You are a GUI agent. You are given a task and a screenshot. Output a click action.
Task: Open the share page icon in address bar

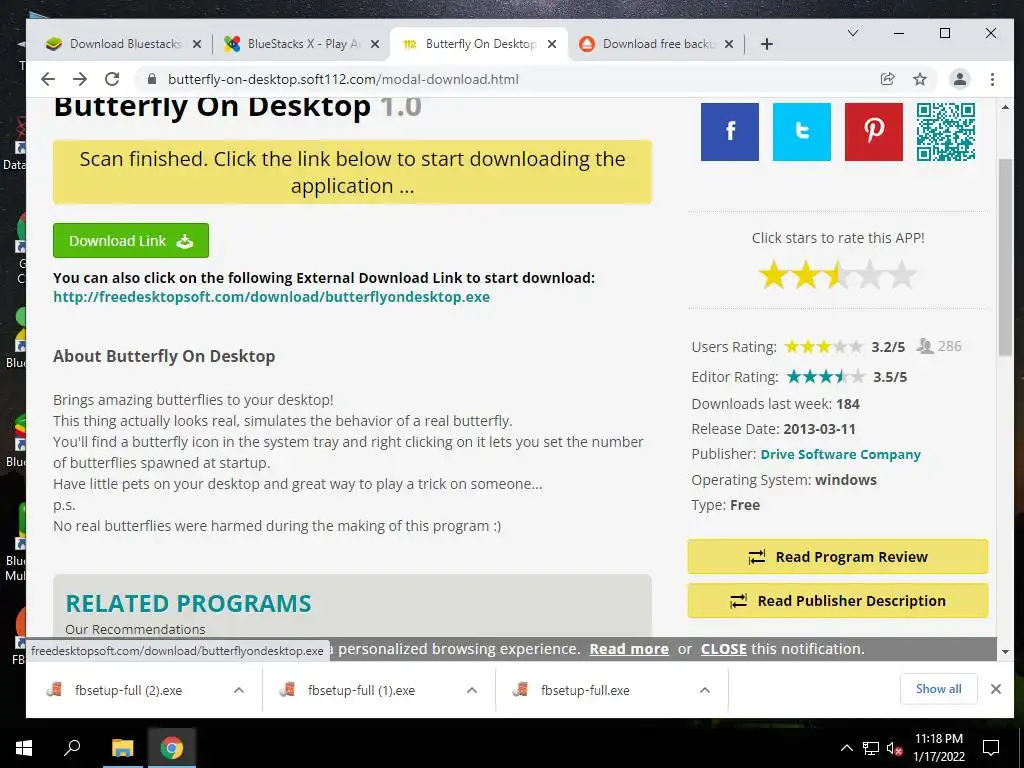[x=887, y=79]
